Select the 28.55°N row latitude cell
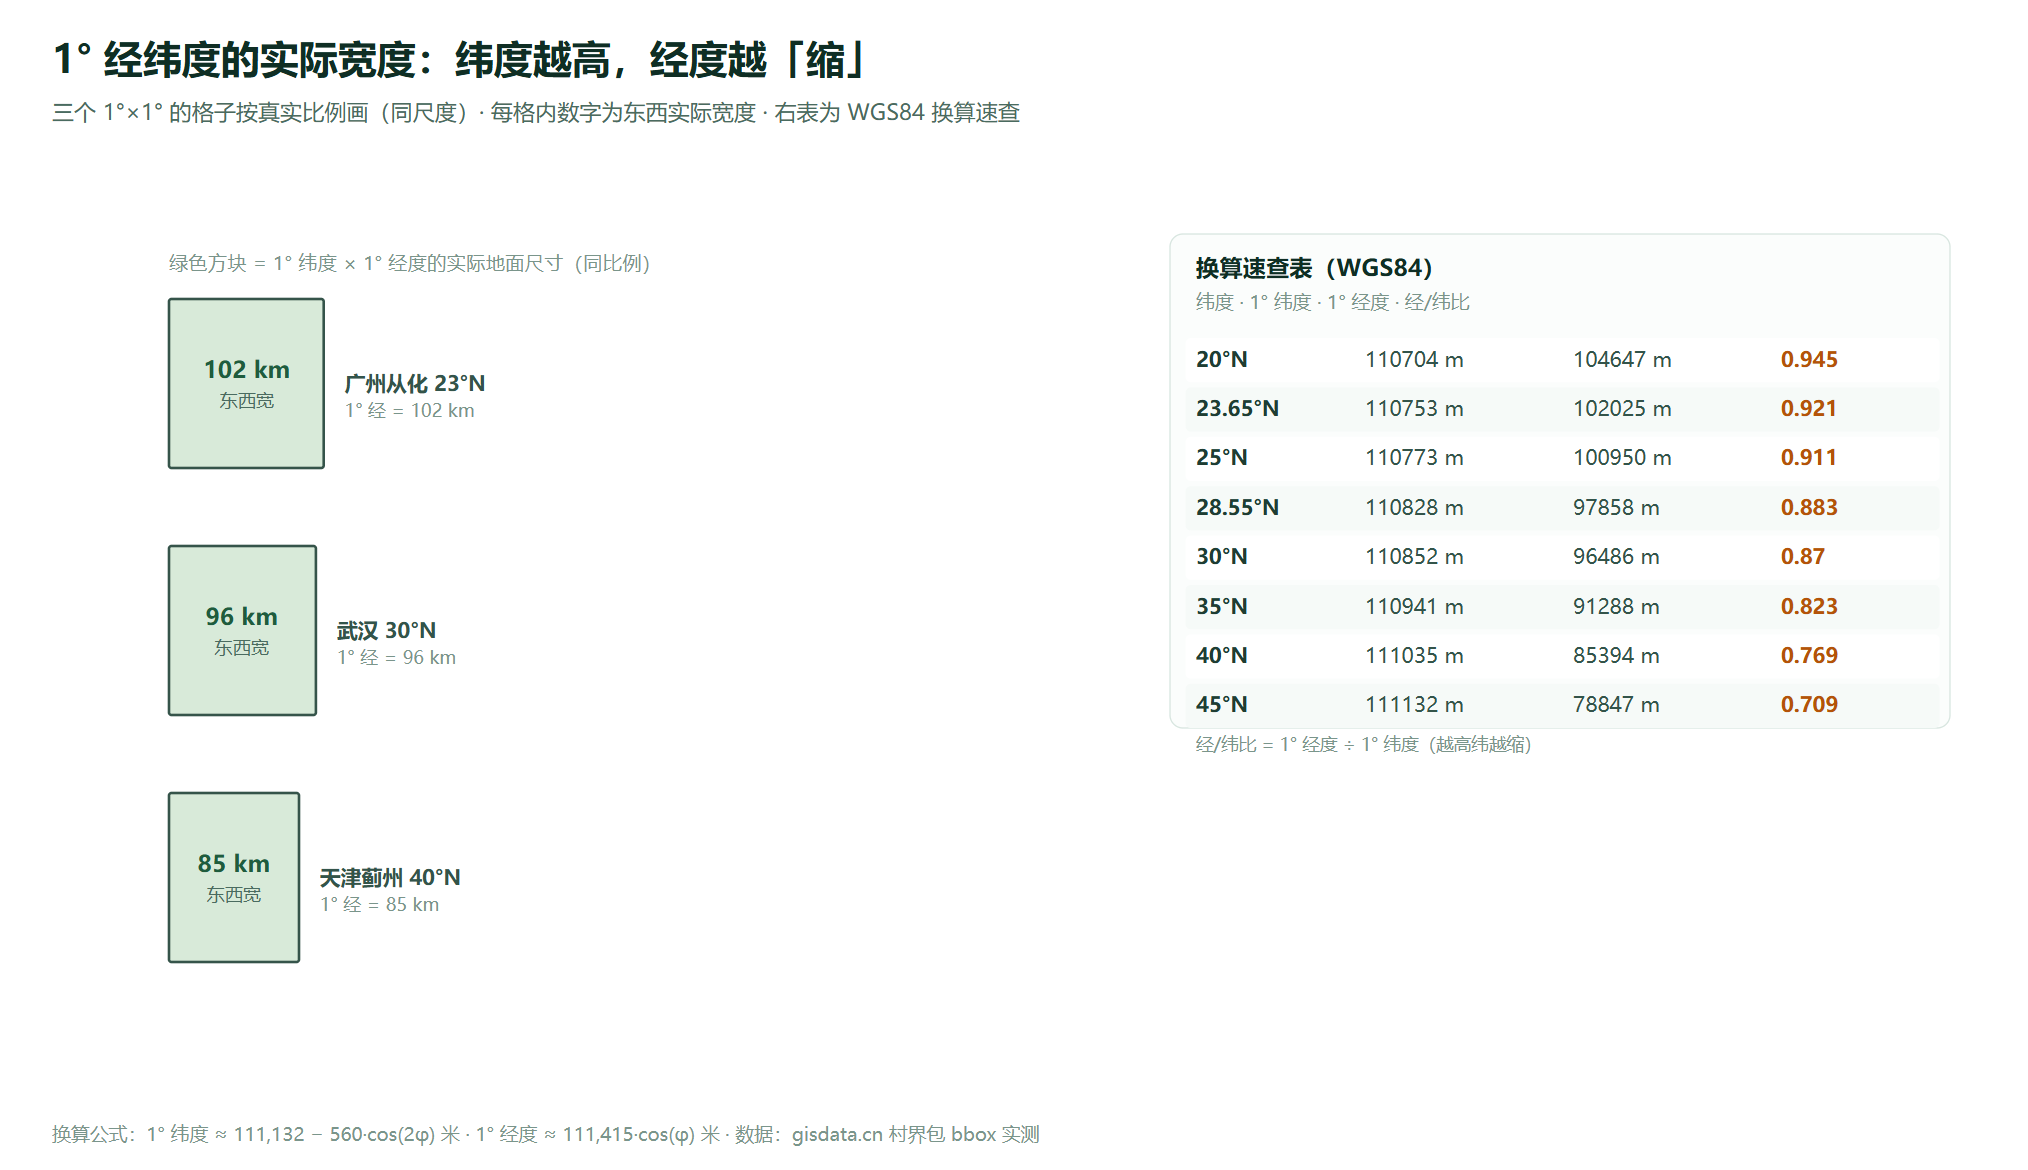This screenshot has height=1170, width=2028. [1237, 508]
